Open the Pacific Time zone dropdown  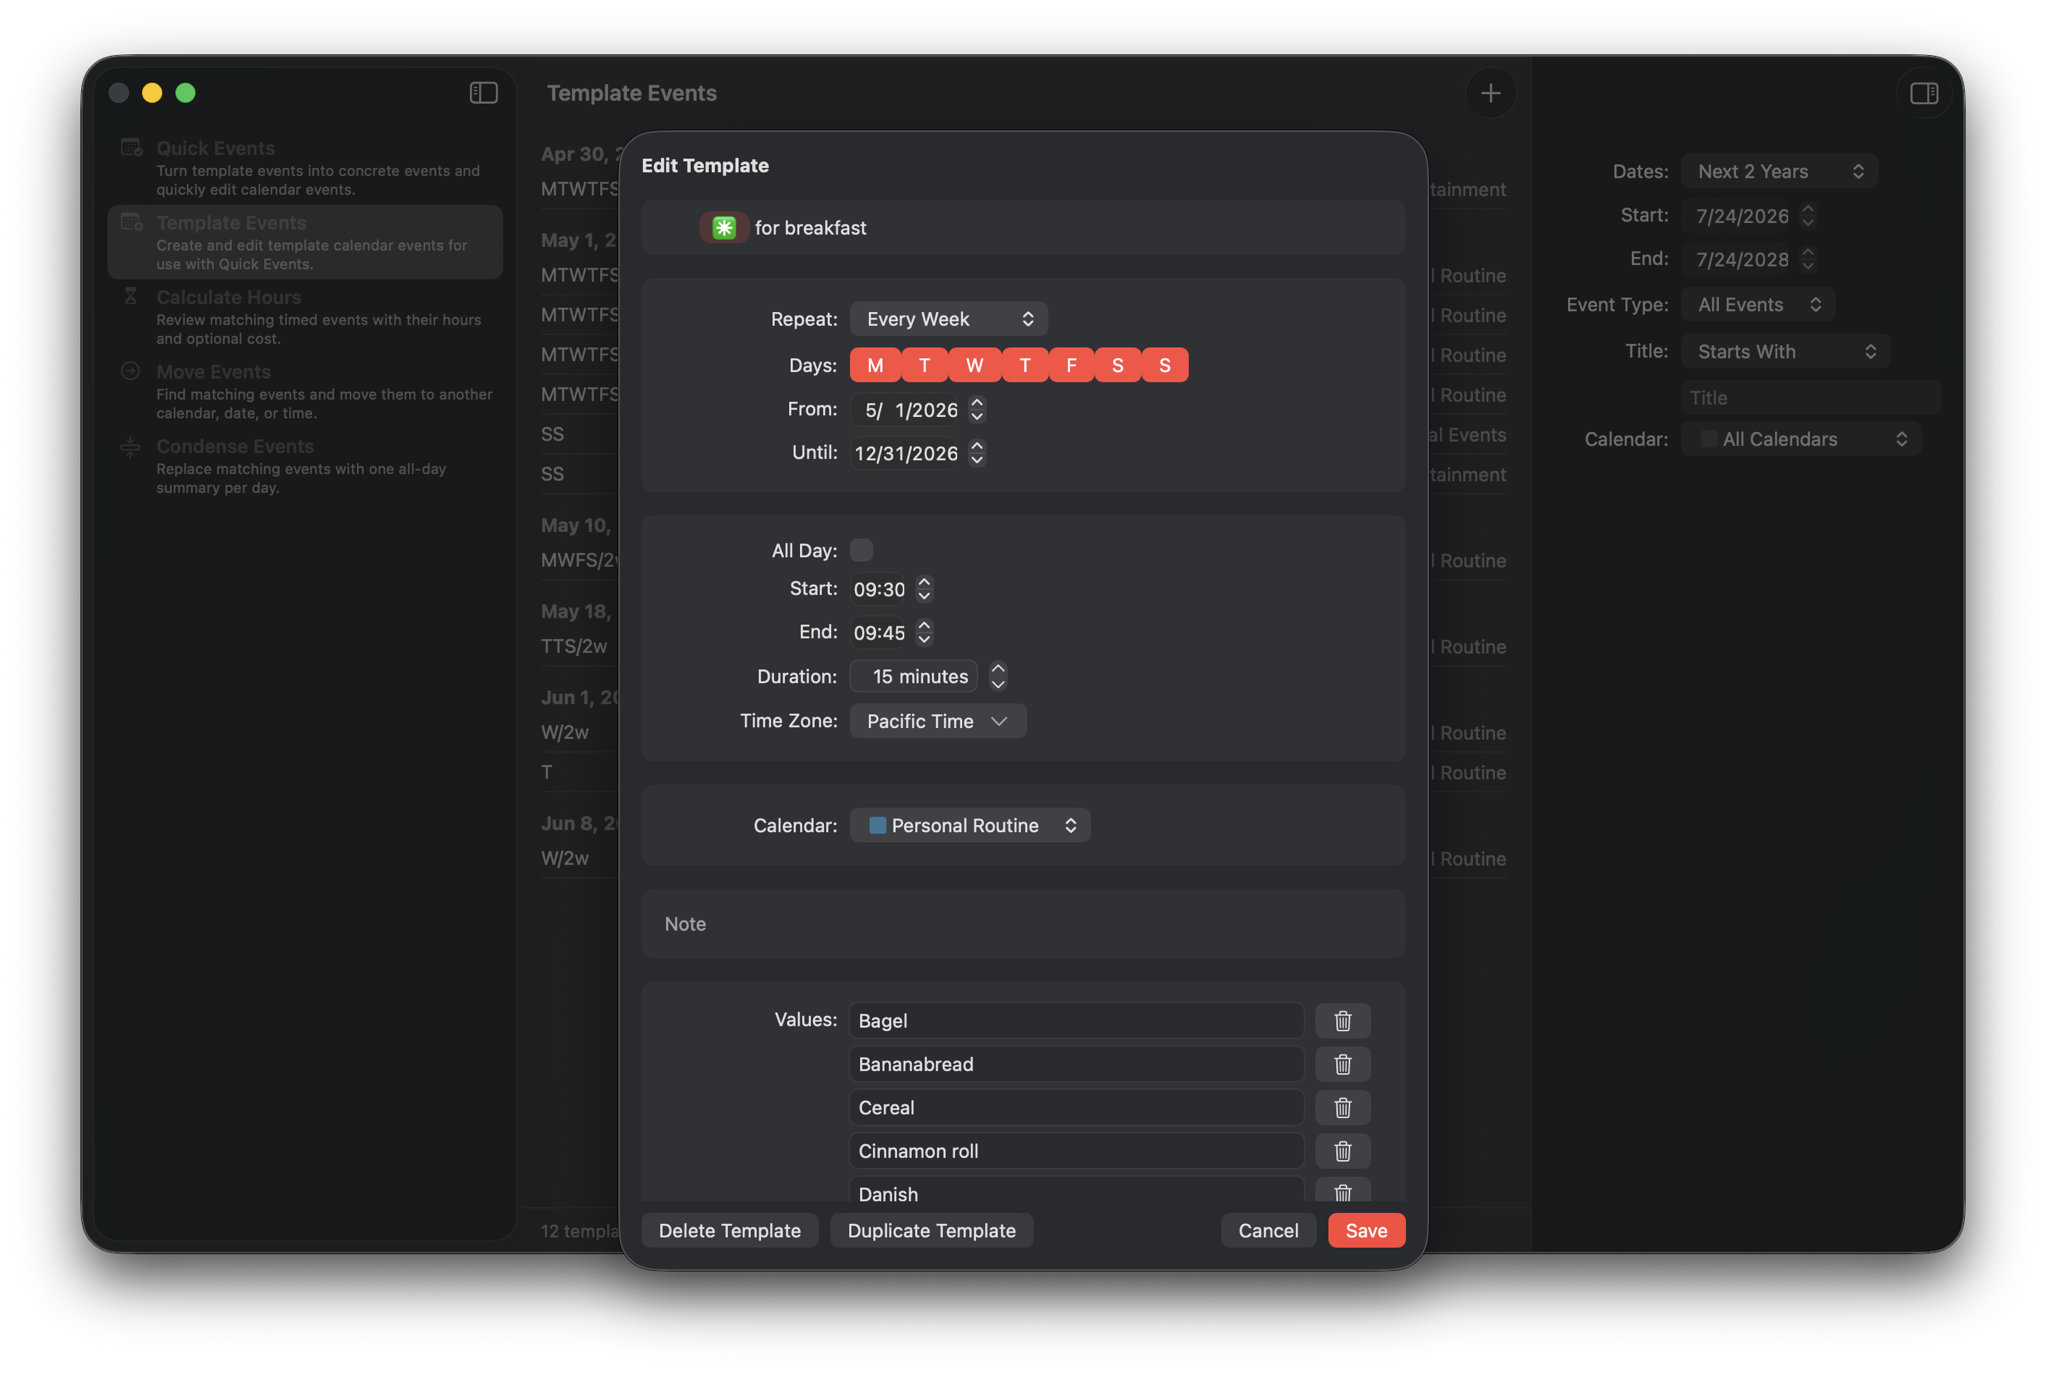tap(937, 721)
